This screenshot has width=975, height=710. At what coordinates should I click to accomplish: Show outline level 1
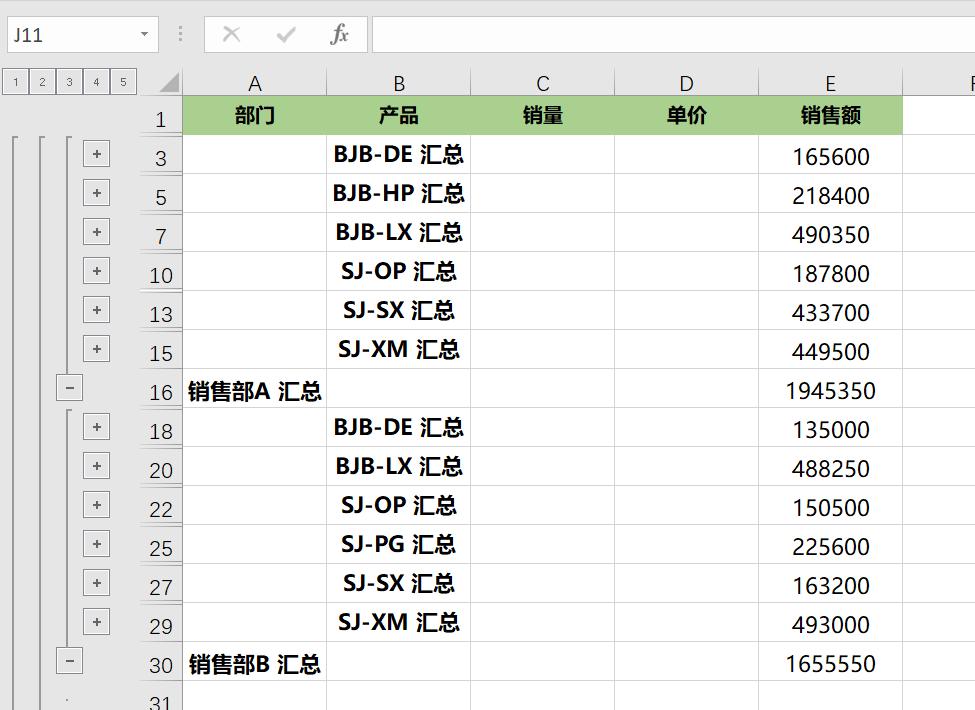pos(16,82)
